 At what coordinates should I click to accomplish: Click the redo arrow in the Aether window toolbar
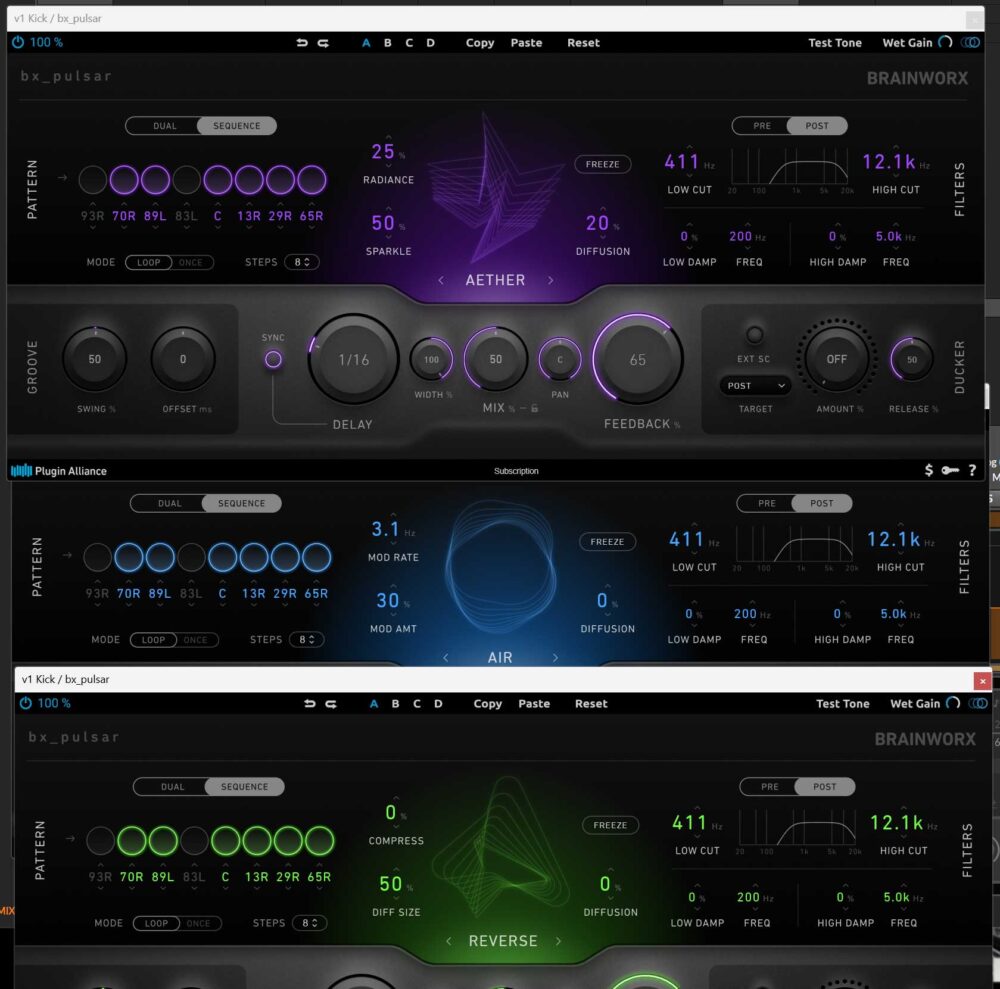tap(323, 43)
